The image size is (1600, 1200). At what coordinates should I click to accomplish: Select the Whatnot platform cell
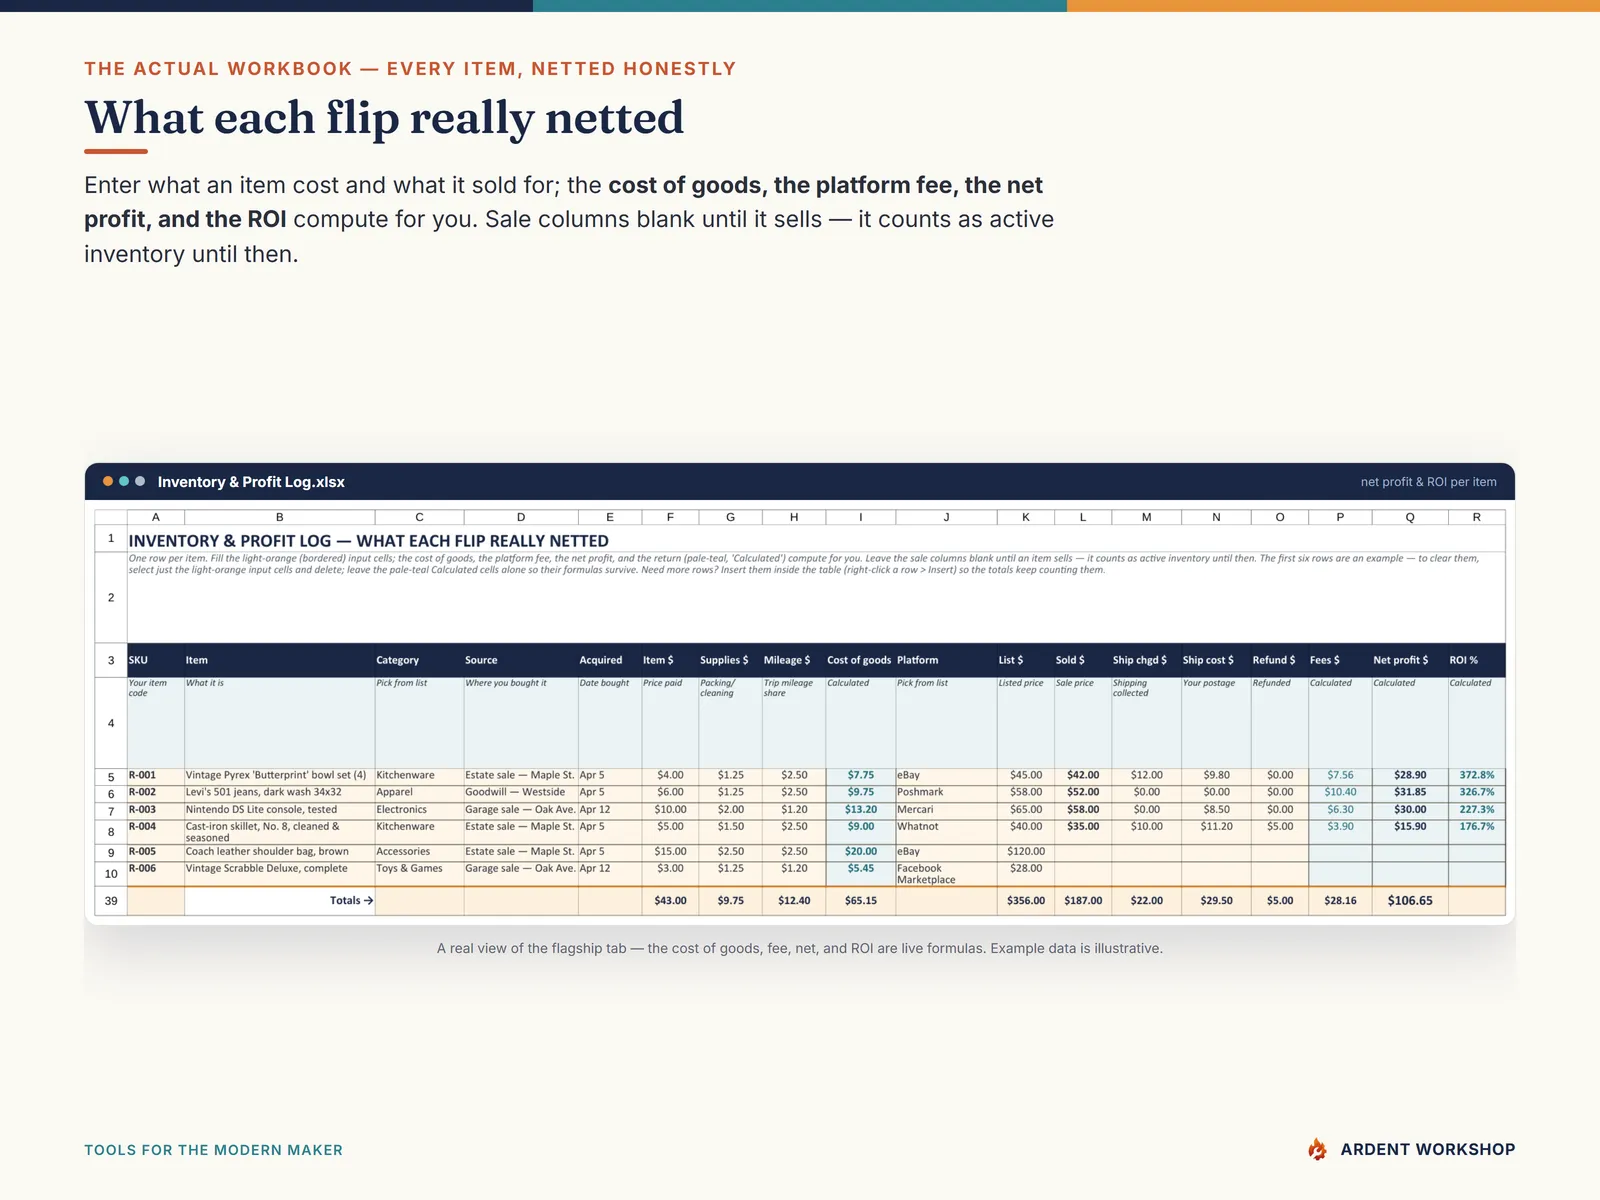[946, 832]
